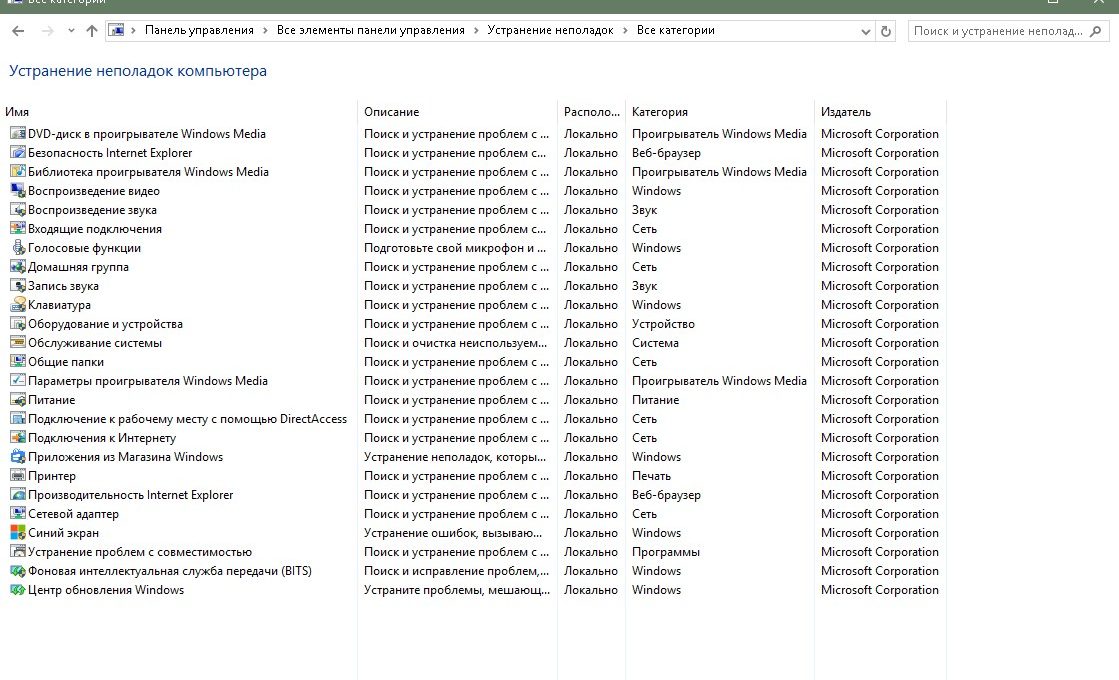Open the Клавиатура troubleshooter name
The width and height of the screenshot is (1119, 680).
(x=59, y=305)
